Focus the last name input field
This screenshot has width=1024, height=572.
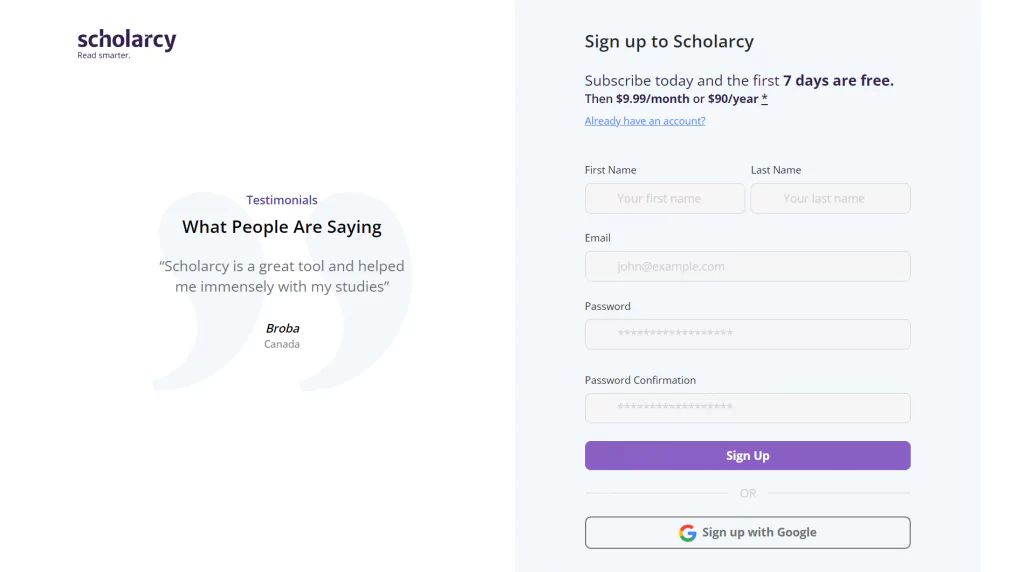(830, 199)
